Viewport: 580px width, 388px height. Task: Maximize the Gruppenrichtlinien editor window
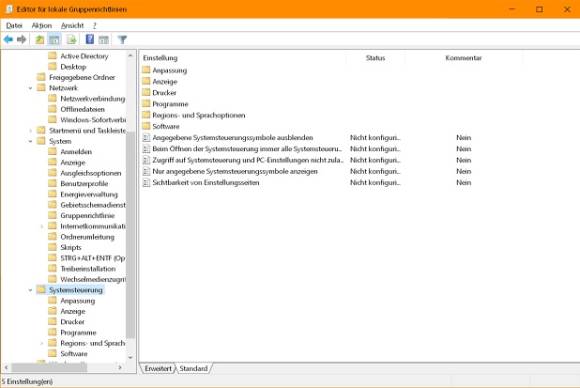click(539, 9)
